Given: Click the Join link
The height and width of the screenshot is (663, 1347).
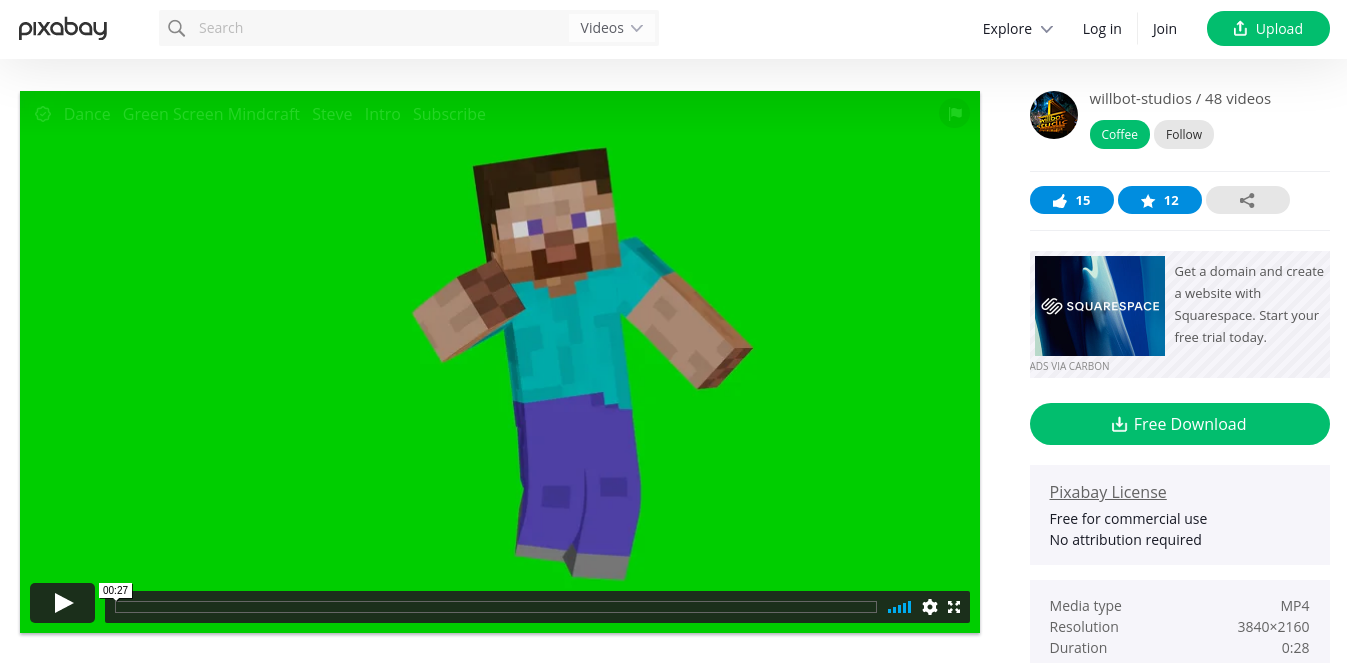Looking at the screenshot, I should point(1164,29).
